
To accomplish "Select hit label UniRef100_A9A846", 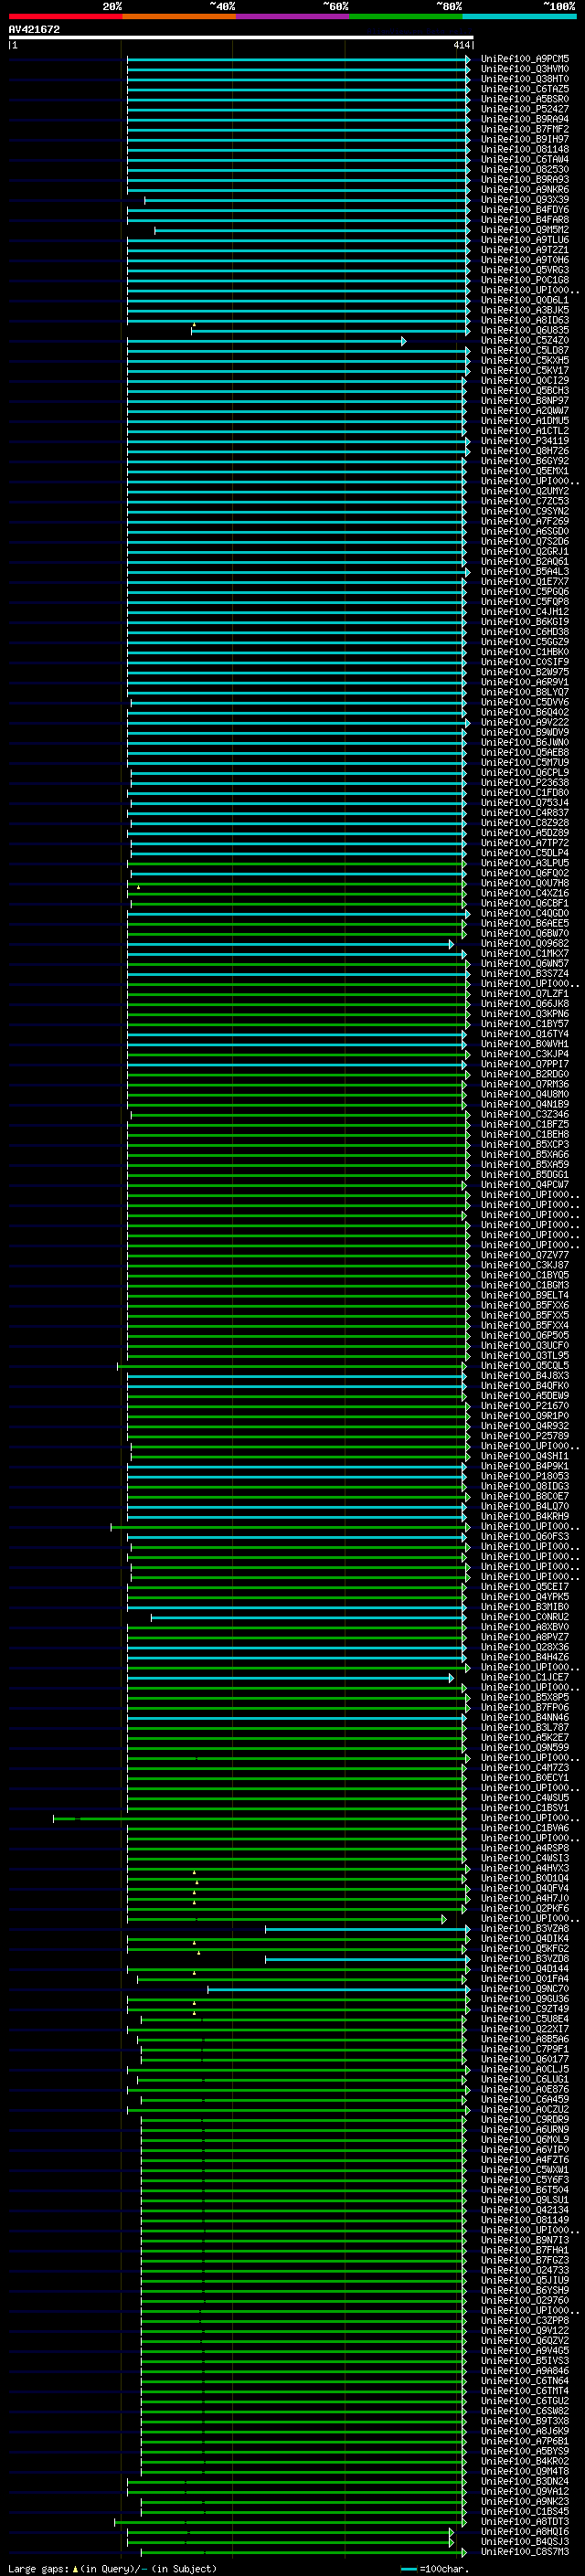I will (525, 2371).
